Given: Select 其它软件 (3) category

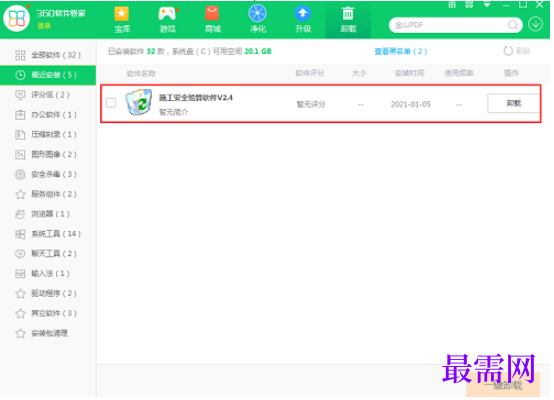Looking at the screenshot, I should [48, 313].
